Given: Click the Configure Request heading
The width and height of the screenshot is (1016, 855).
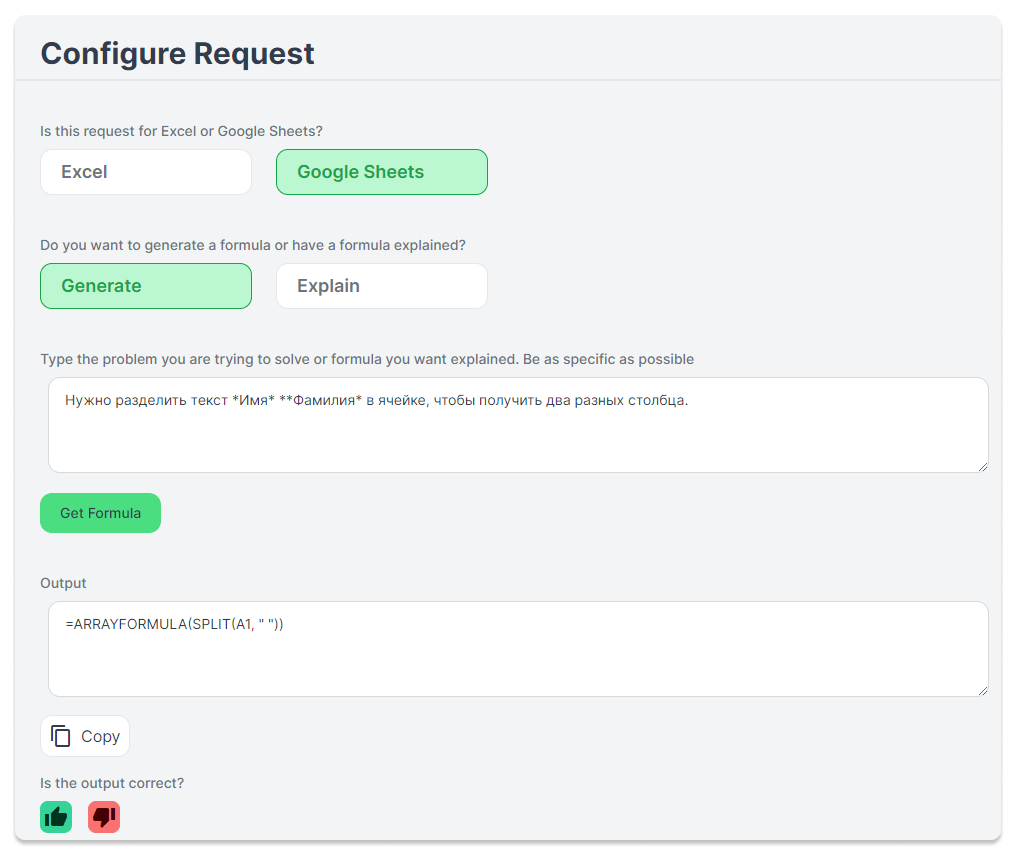Looking at the screenshot, I should coord(177,53).
